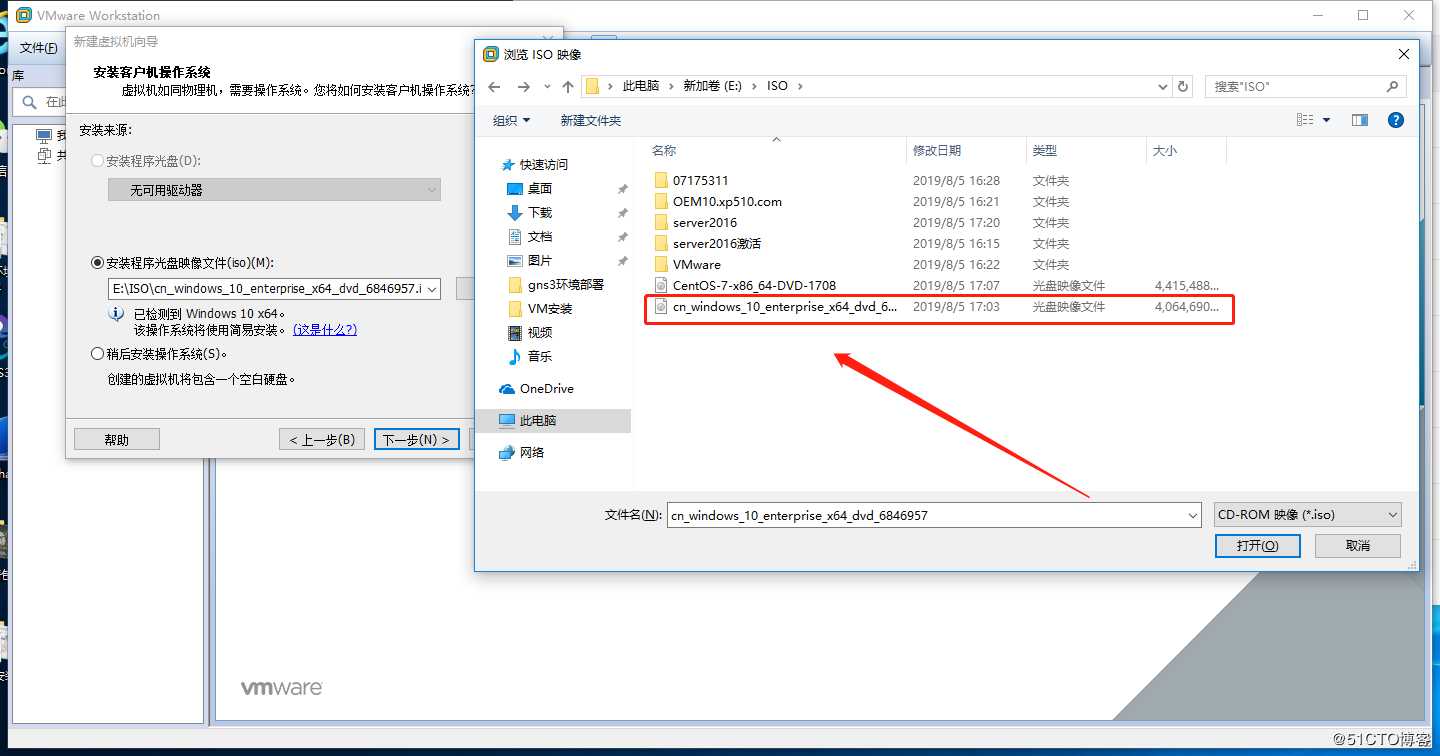Click the search magnifier icon
1440x756 pixels.
tap(1393, 87)
